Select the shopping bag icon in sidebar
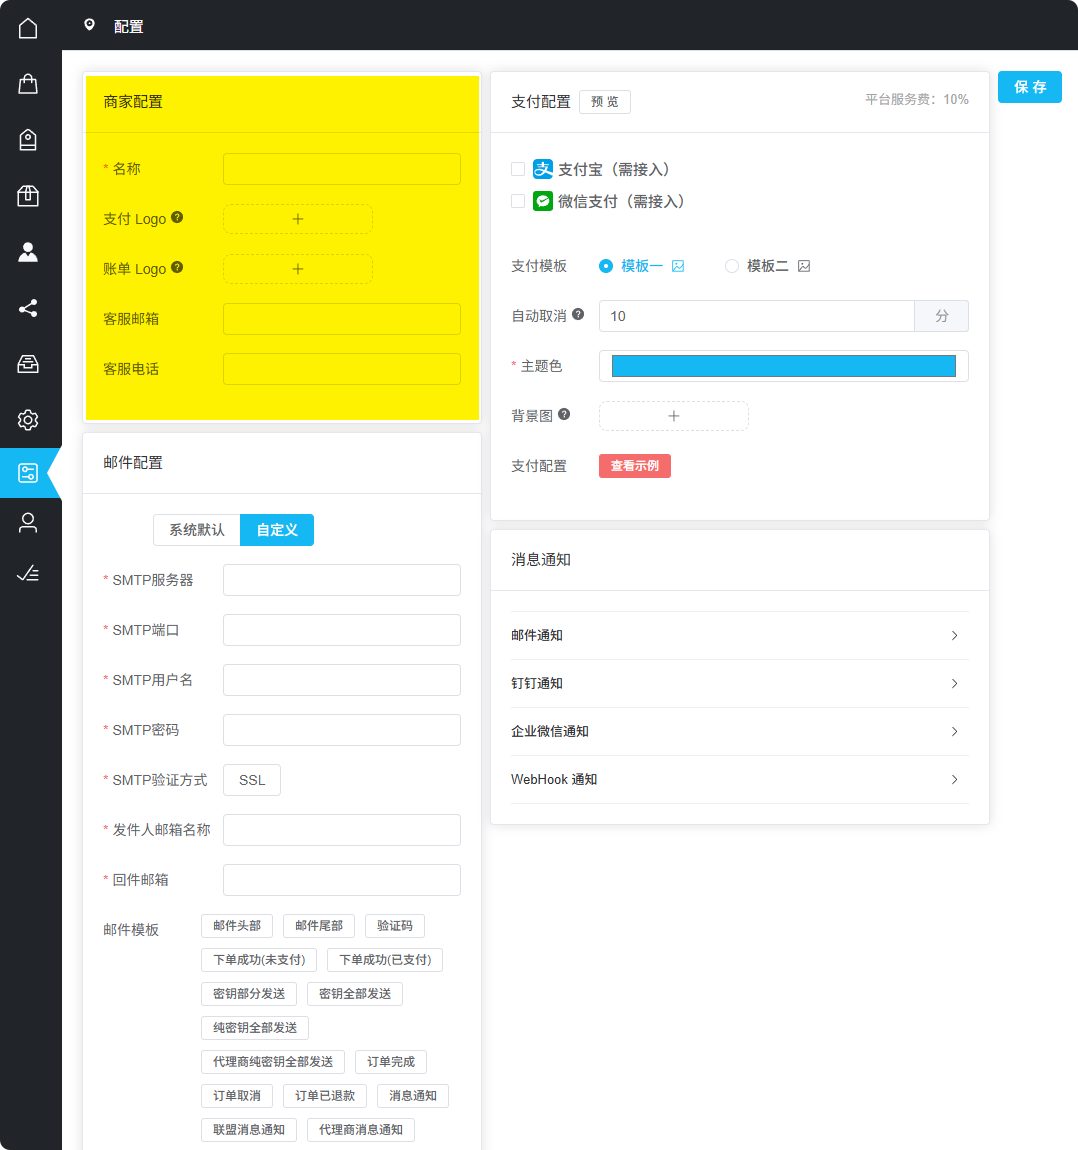Viewport: 1078px width, 1150px height. coord(28,84)
